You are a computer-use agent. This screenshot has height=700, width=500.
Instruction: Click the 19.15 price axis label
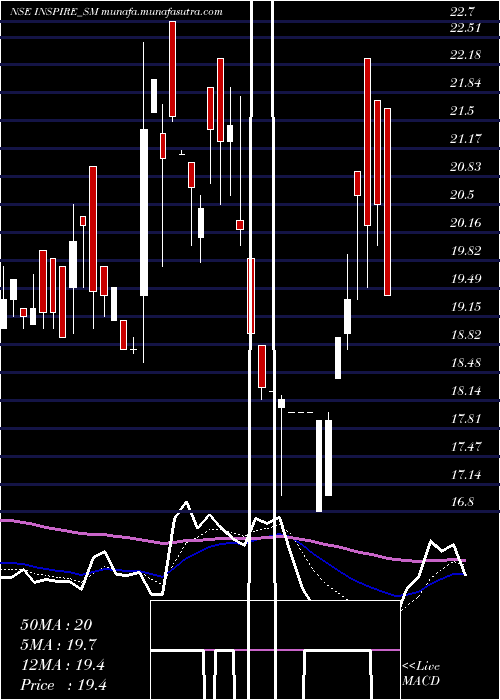pos(466,307)
